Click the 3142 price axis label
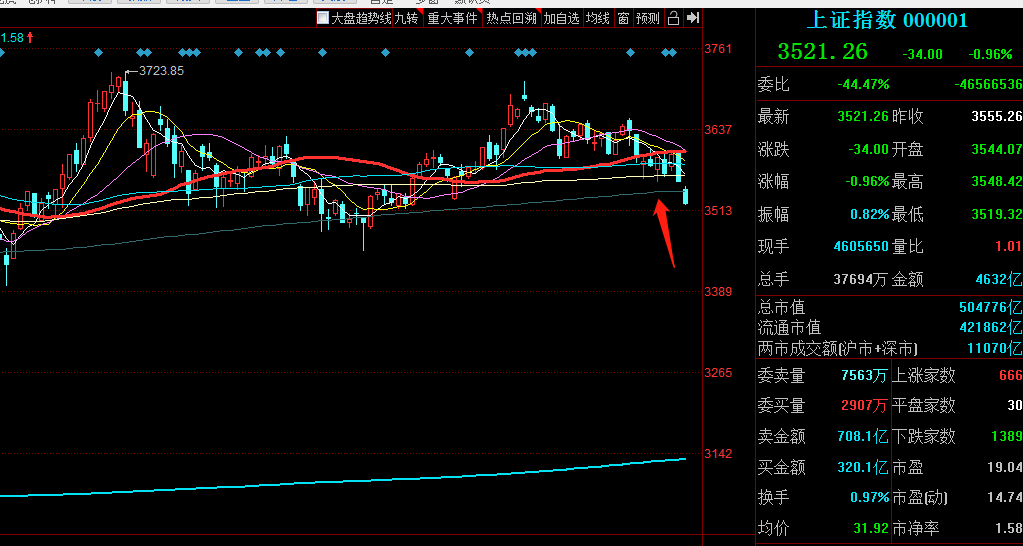Image resolution: width=1023 pixels, height=546 pixels. 719,453
